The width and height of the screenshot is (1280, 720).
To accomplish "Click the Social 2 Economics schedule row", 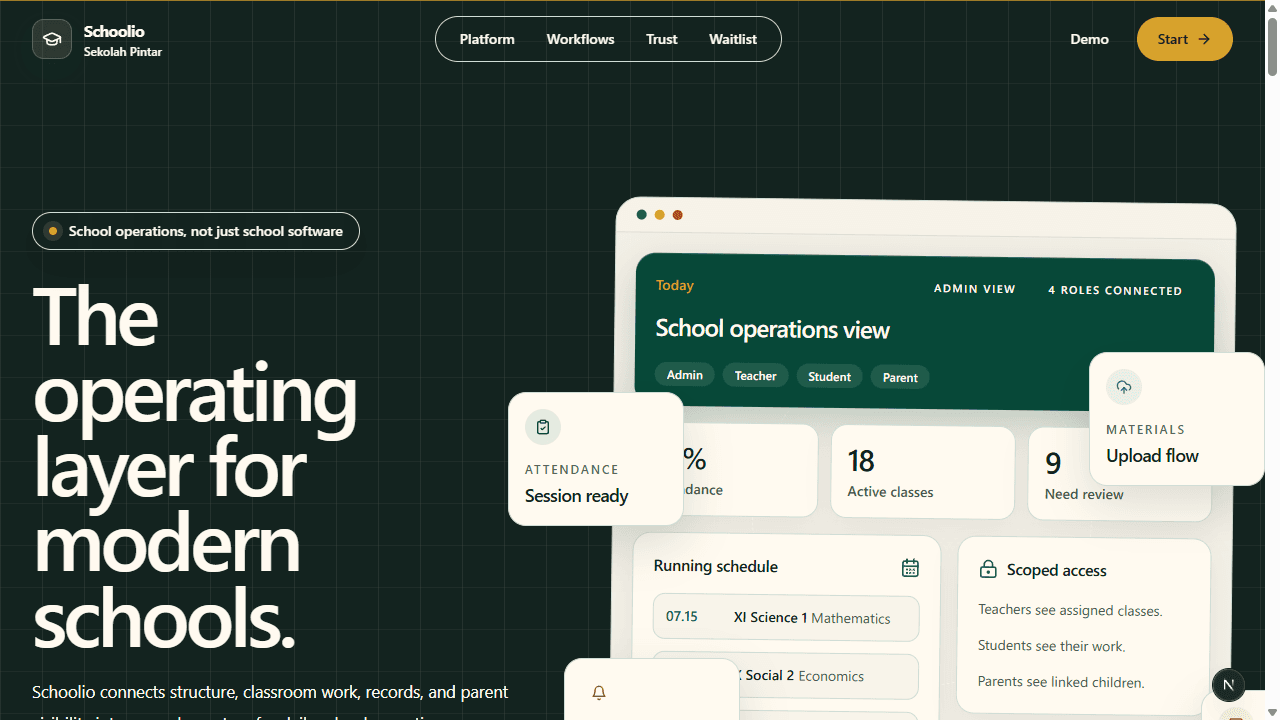I will click(x=786, y=676).
